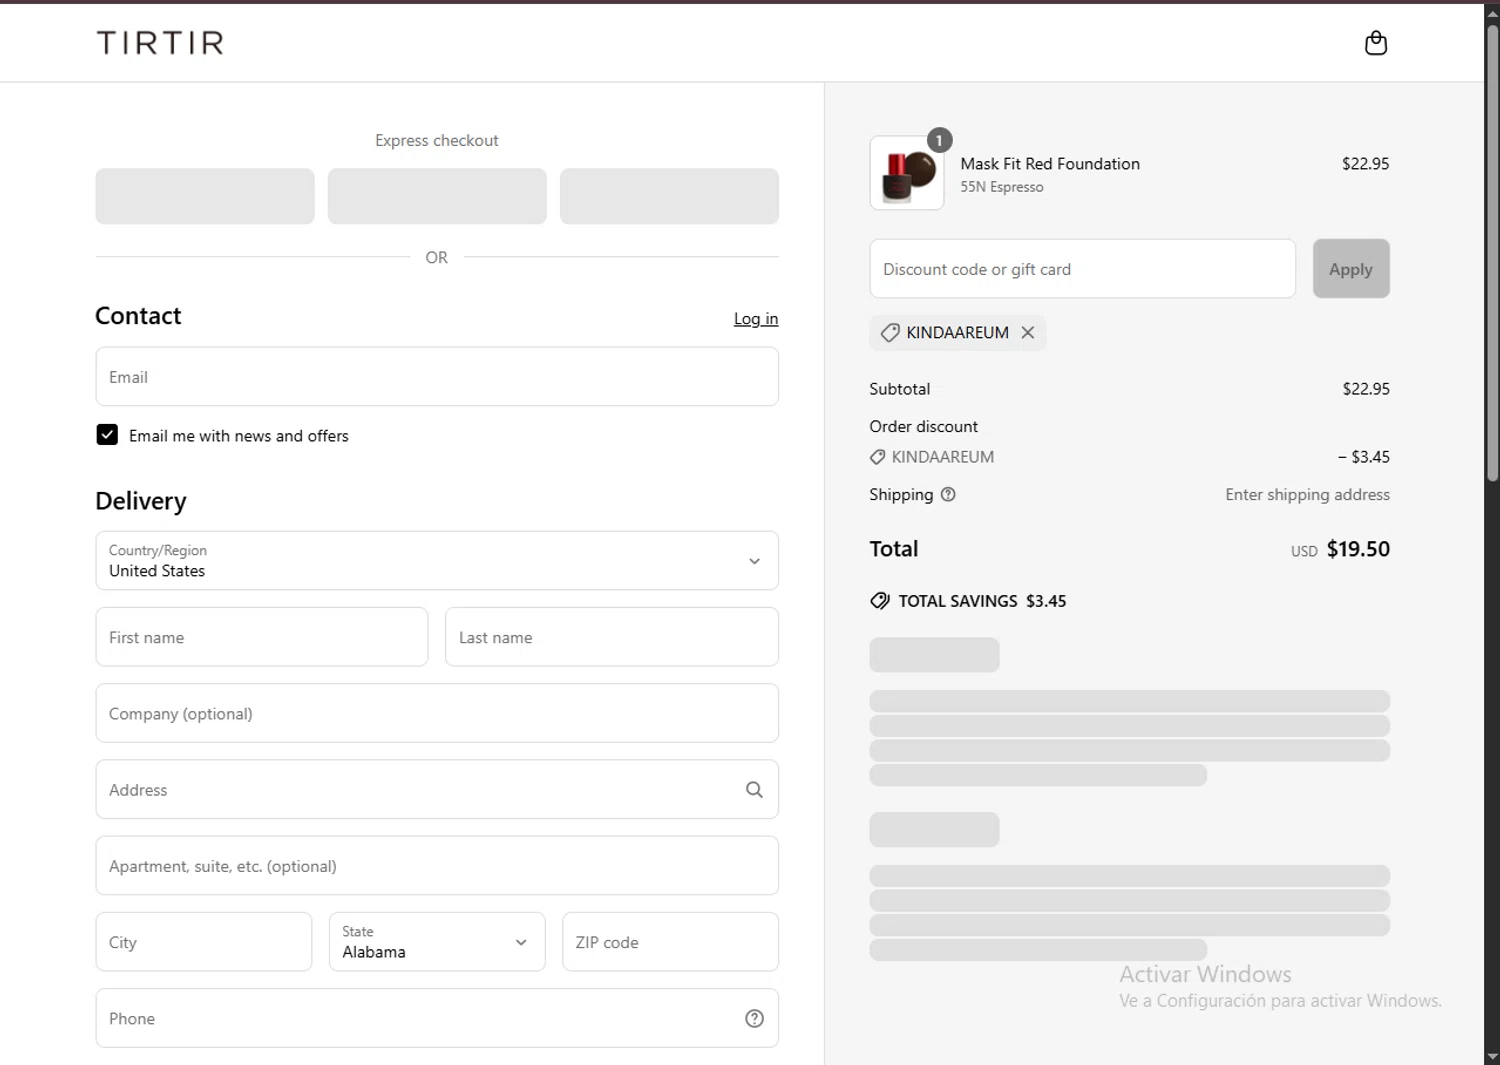Click the scrollbar down arrow
The image size is (1500, 1065).
[x=1492, y=1056]
